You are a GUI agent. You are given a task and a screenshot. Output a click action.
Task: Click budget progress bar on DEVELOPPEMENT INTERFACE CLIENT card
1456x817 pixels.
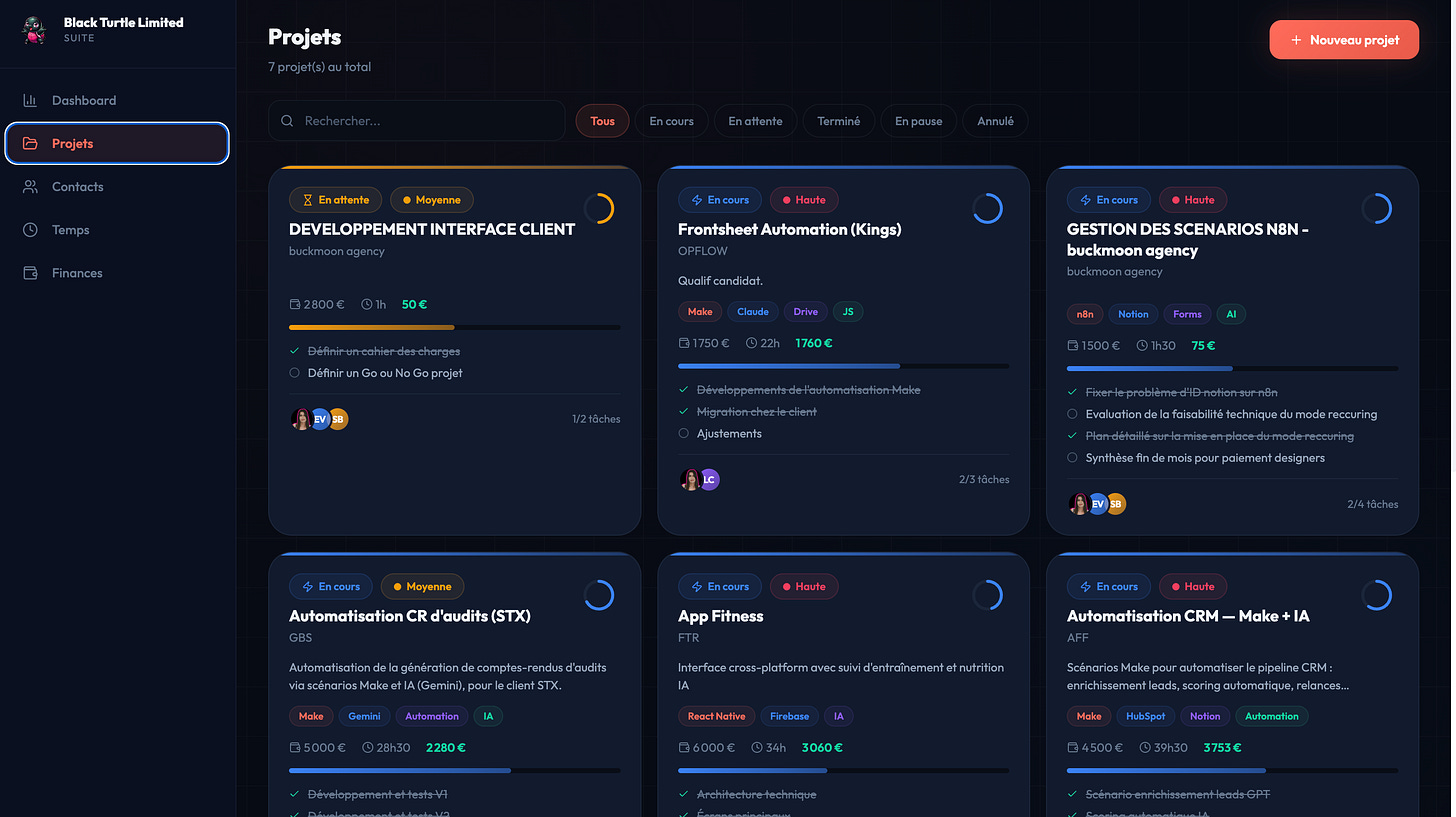pos(454,327)
